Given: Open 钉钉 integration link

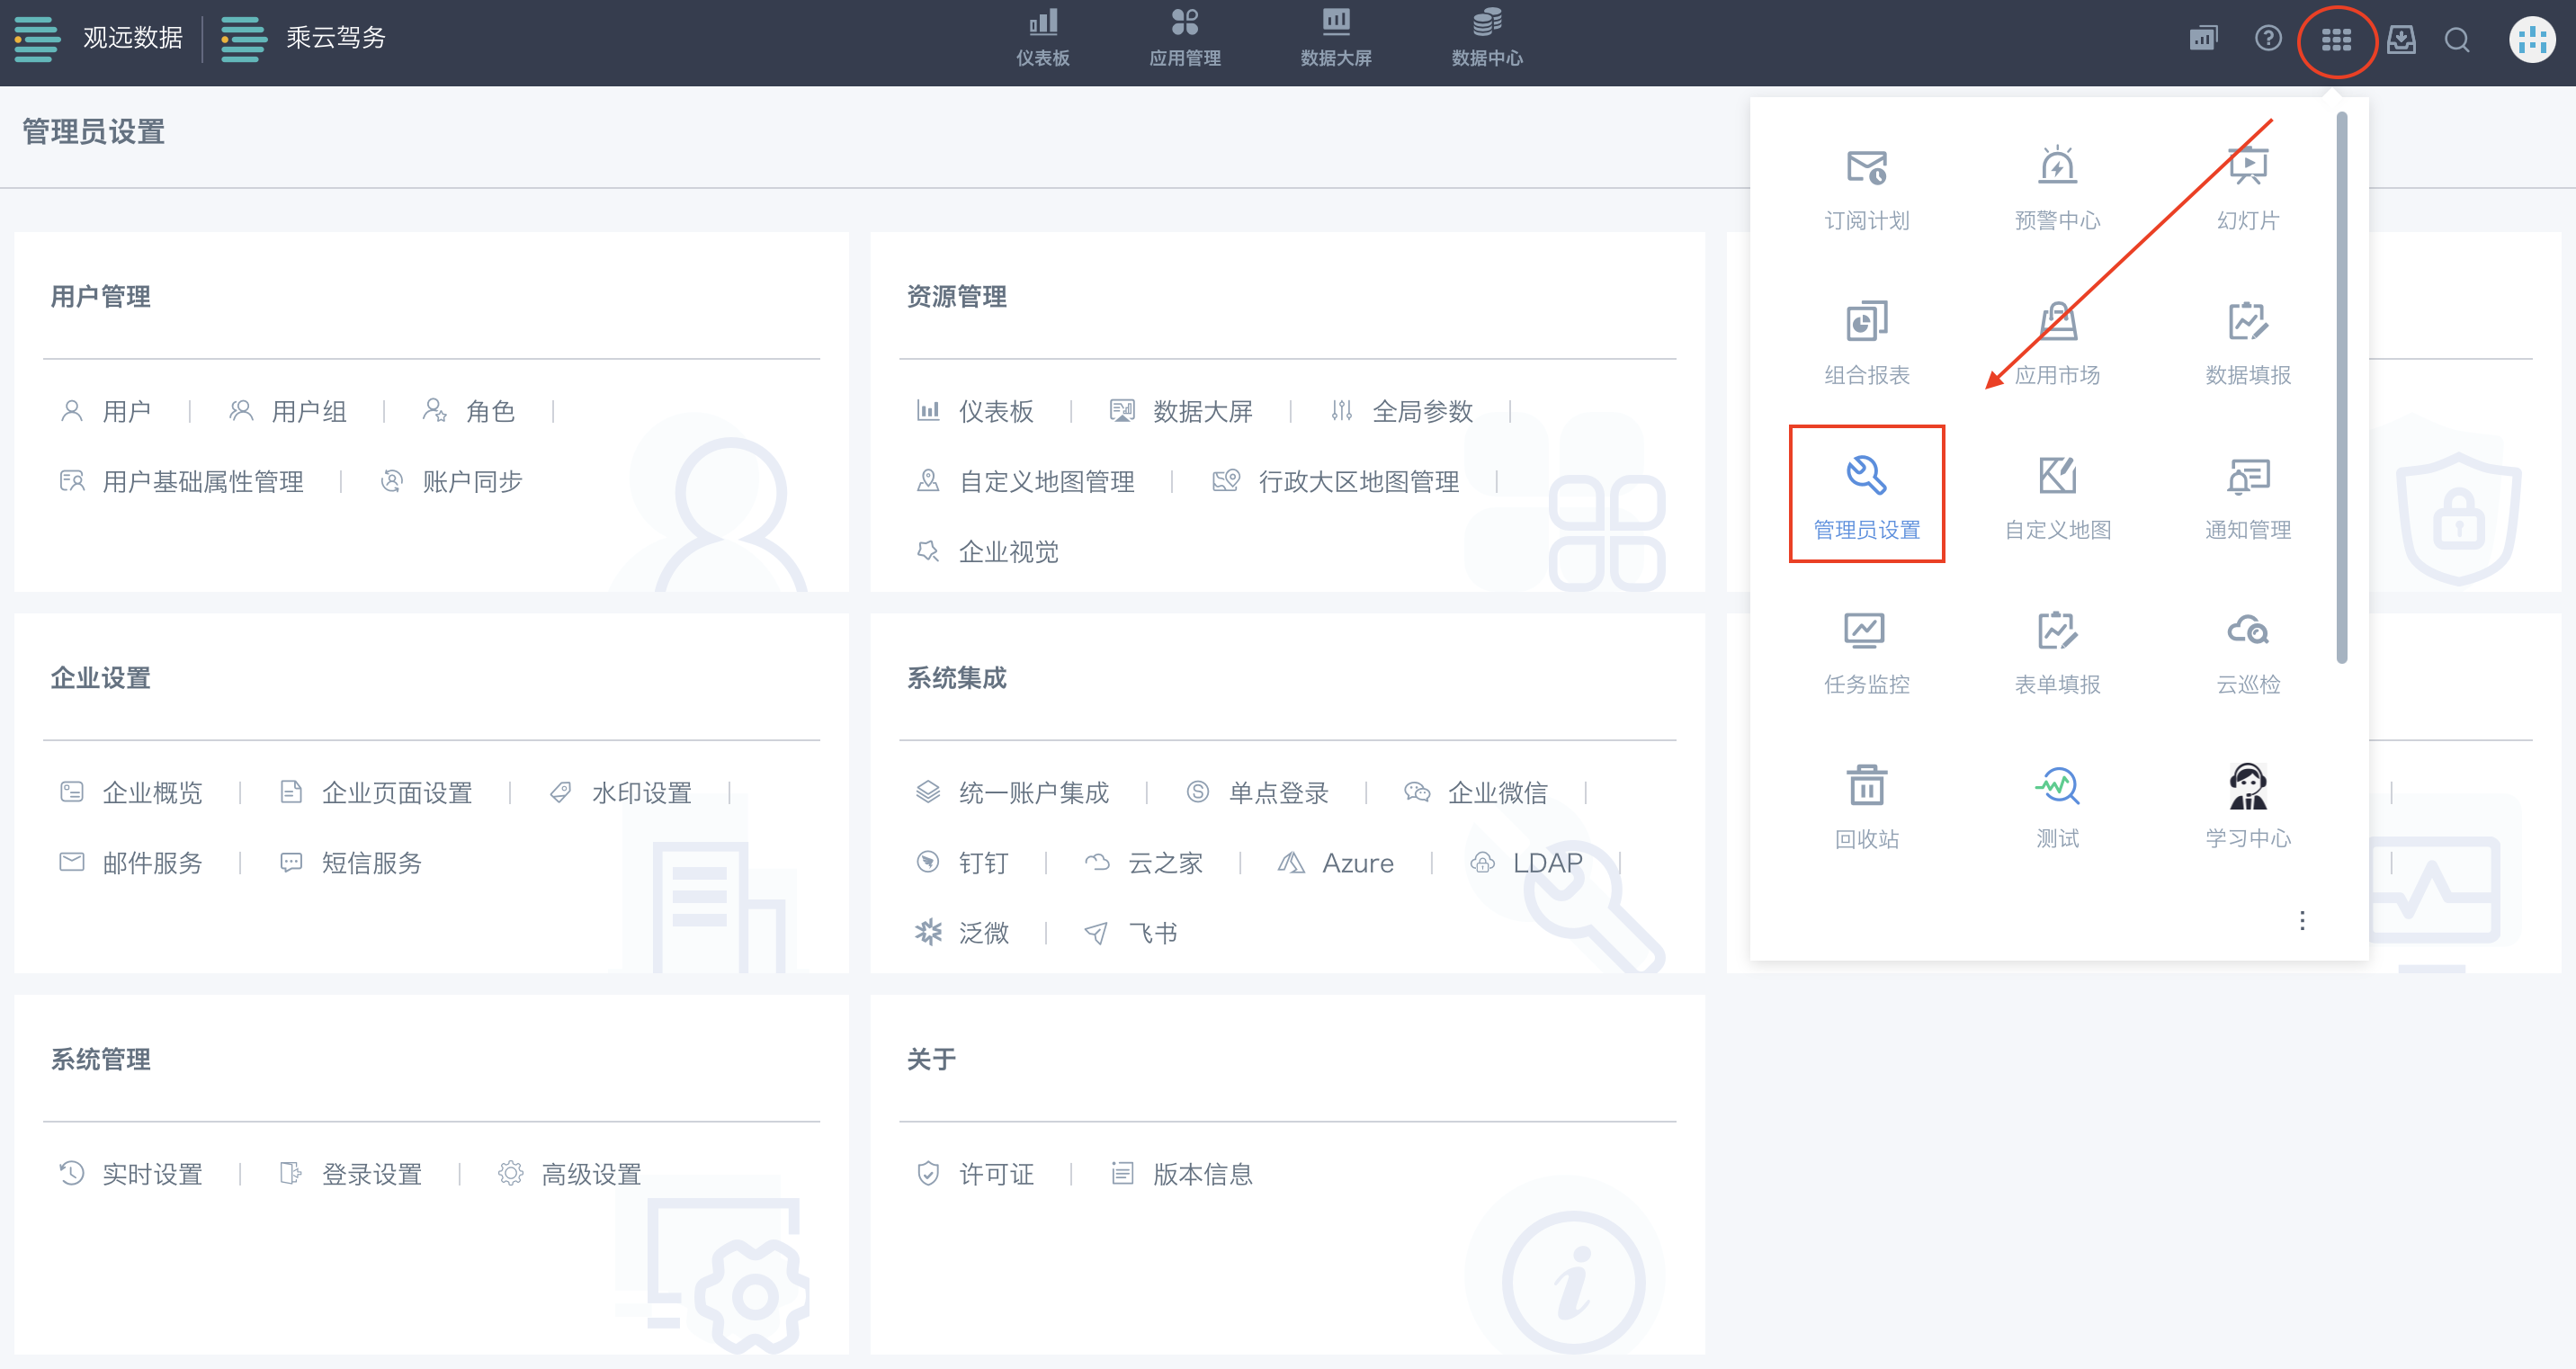Looking at the screenshot, I should pyautogui.click(x=962, y=862).
